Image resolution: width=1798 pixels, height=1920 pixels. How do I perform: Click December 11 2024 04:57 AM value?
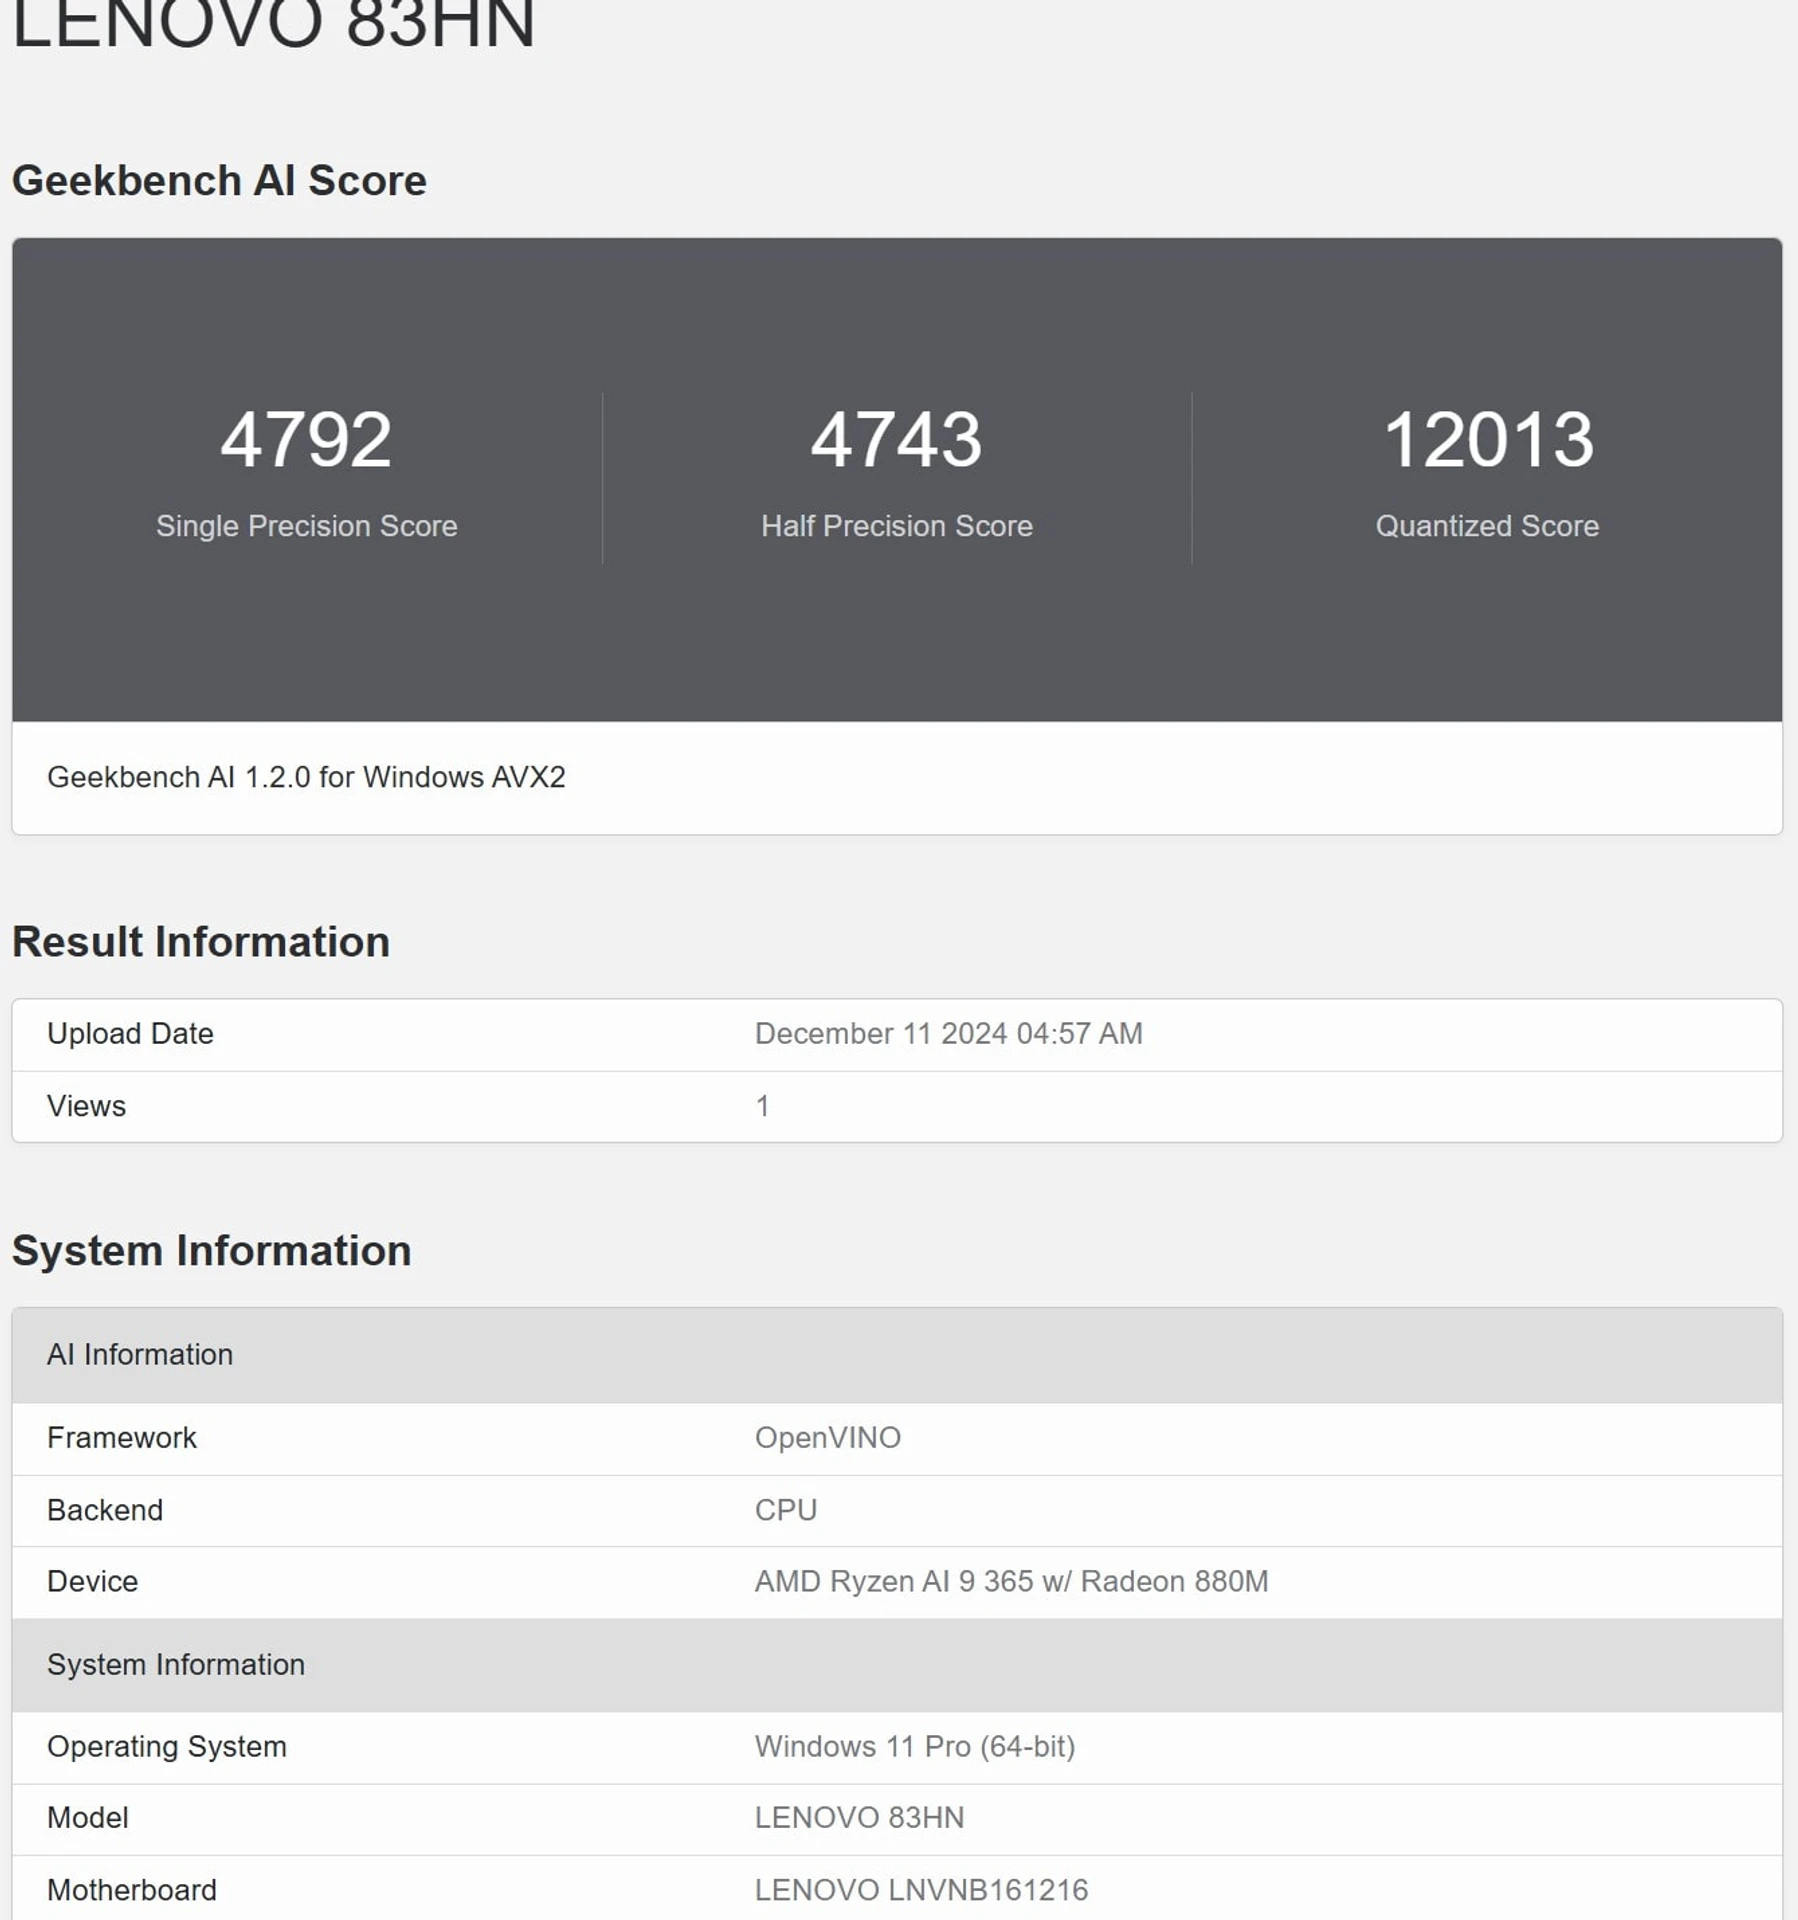948,1033
